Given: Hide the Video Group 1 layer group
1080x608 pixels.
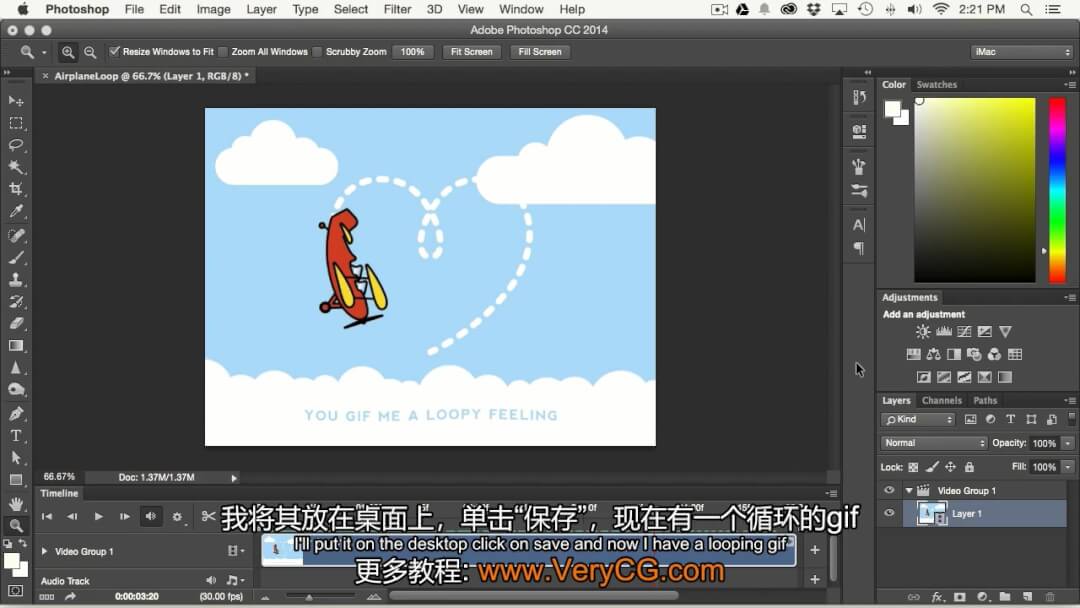Looking at the screenshot, I should (889, 490).
